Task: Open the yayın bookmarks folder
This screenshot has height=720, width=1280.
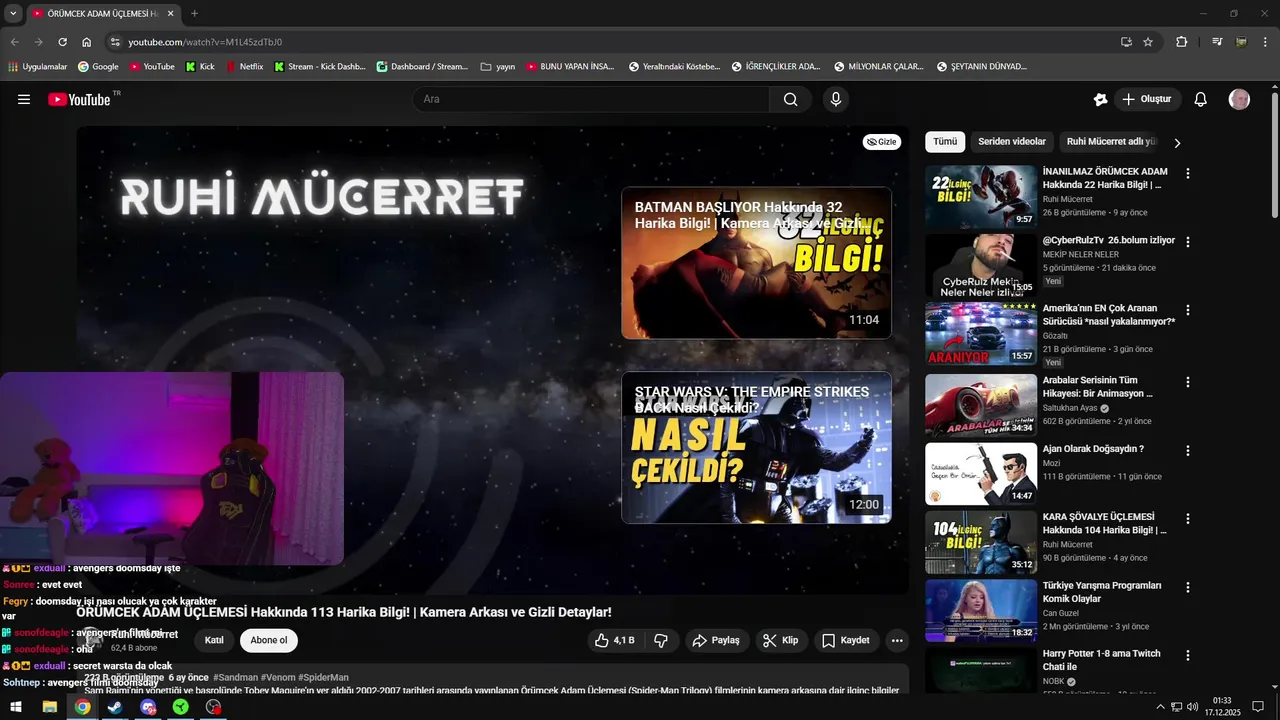Action: tap(497, 67)
